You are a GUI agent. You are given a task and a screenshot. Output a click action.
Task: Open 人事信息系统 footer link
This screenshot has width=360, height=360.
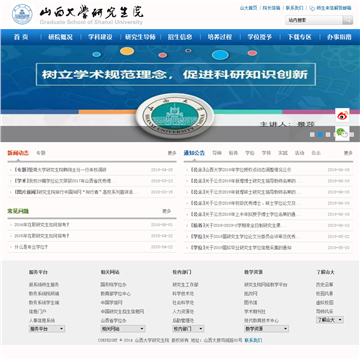(x=42, y=321)
